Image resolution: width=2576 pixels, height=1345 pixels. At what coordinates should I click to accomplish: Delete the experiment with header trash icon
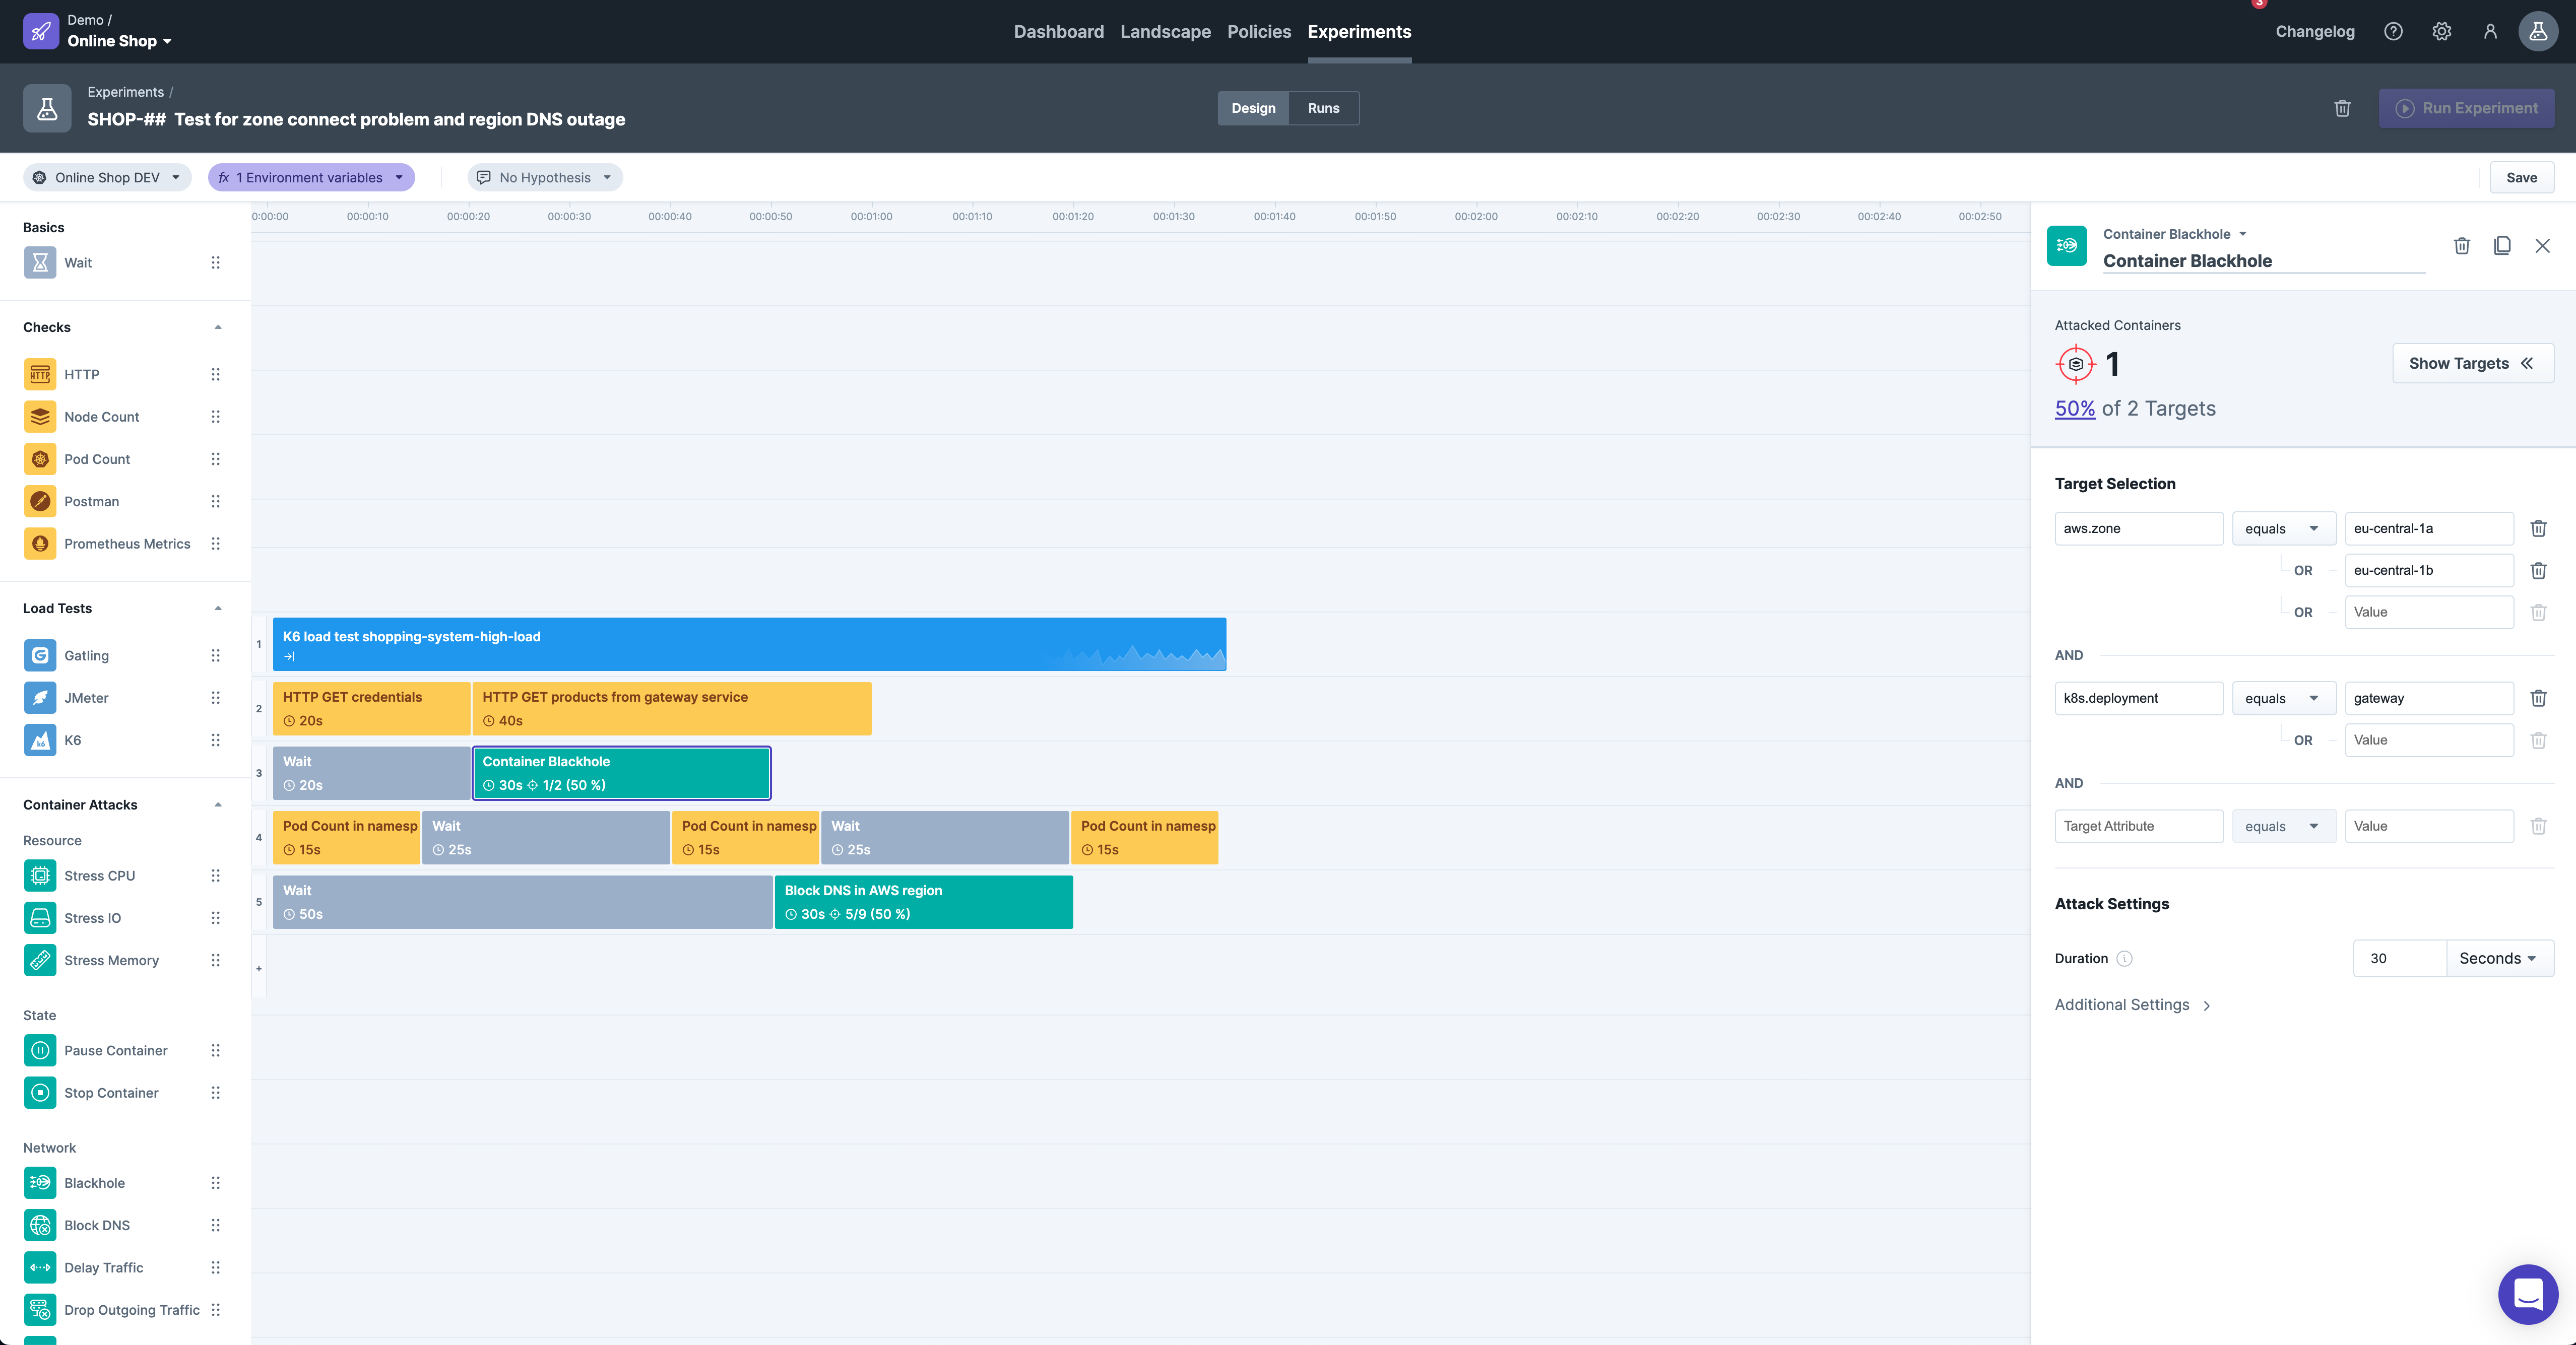2342,109
